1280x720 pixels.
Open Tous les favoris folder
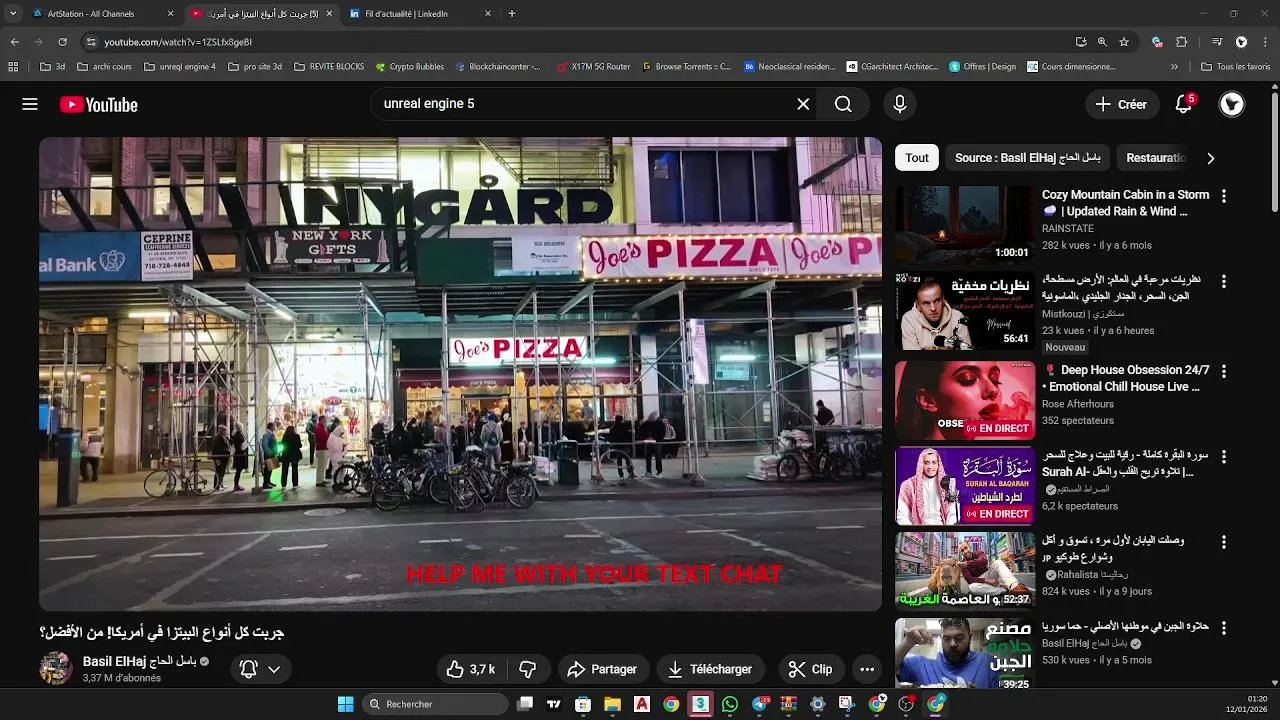pyautogui.click(x=1235, y=67)
